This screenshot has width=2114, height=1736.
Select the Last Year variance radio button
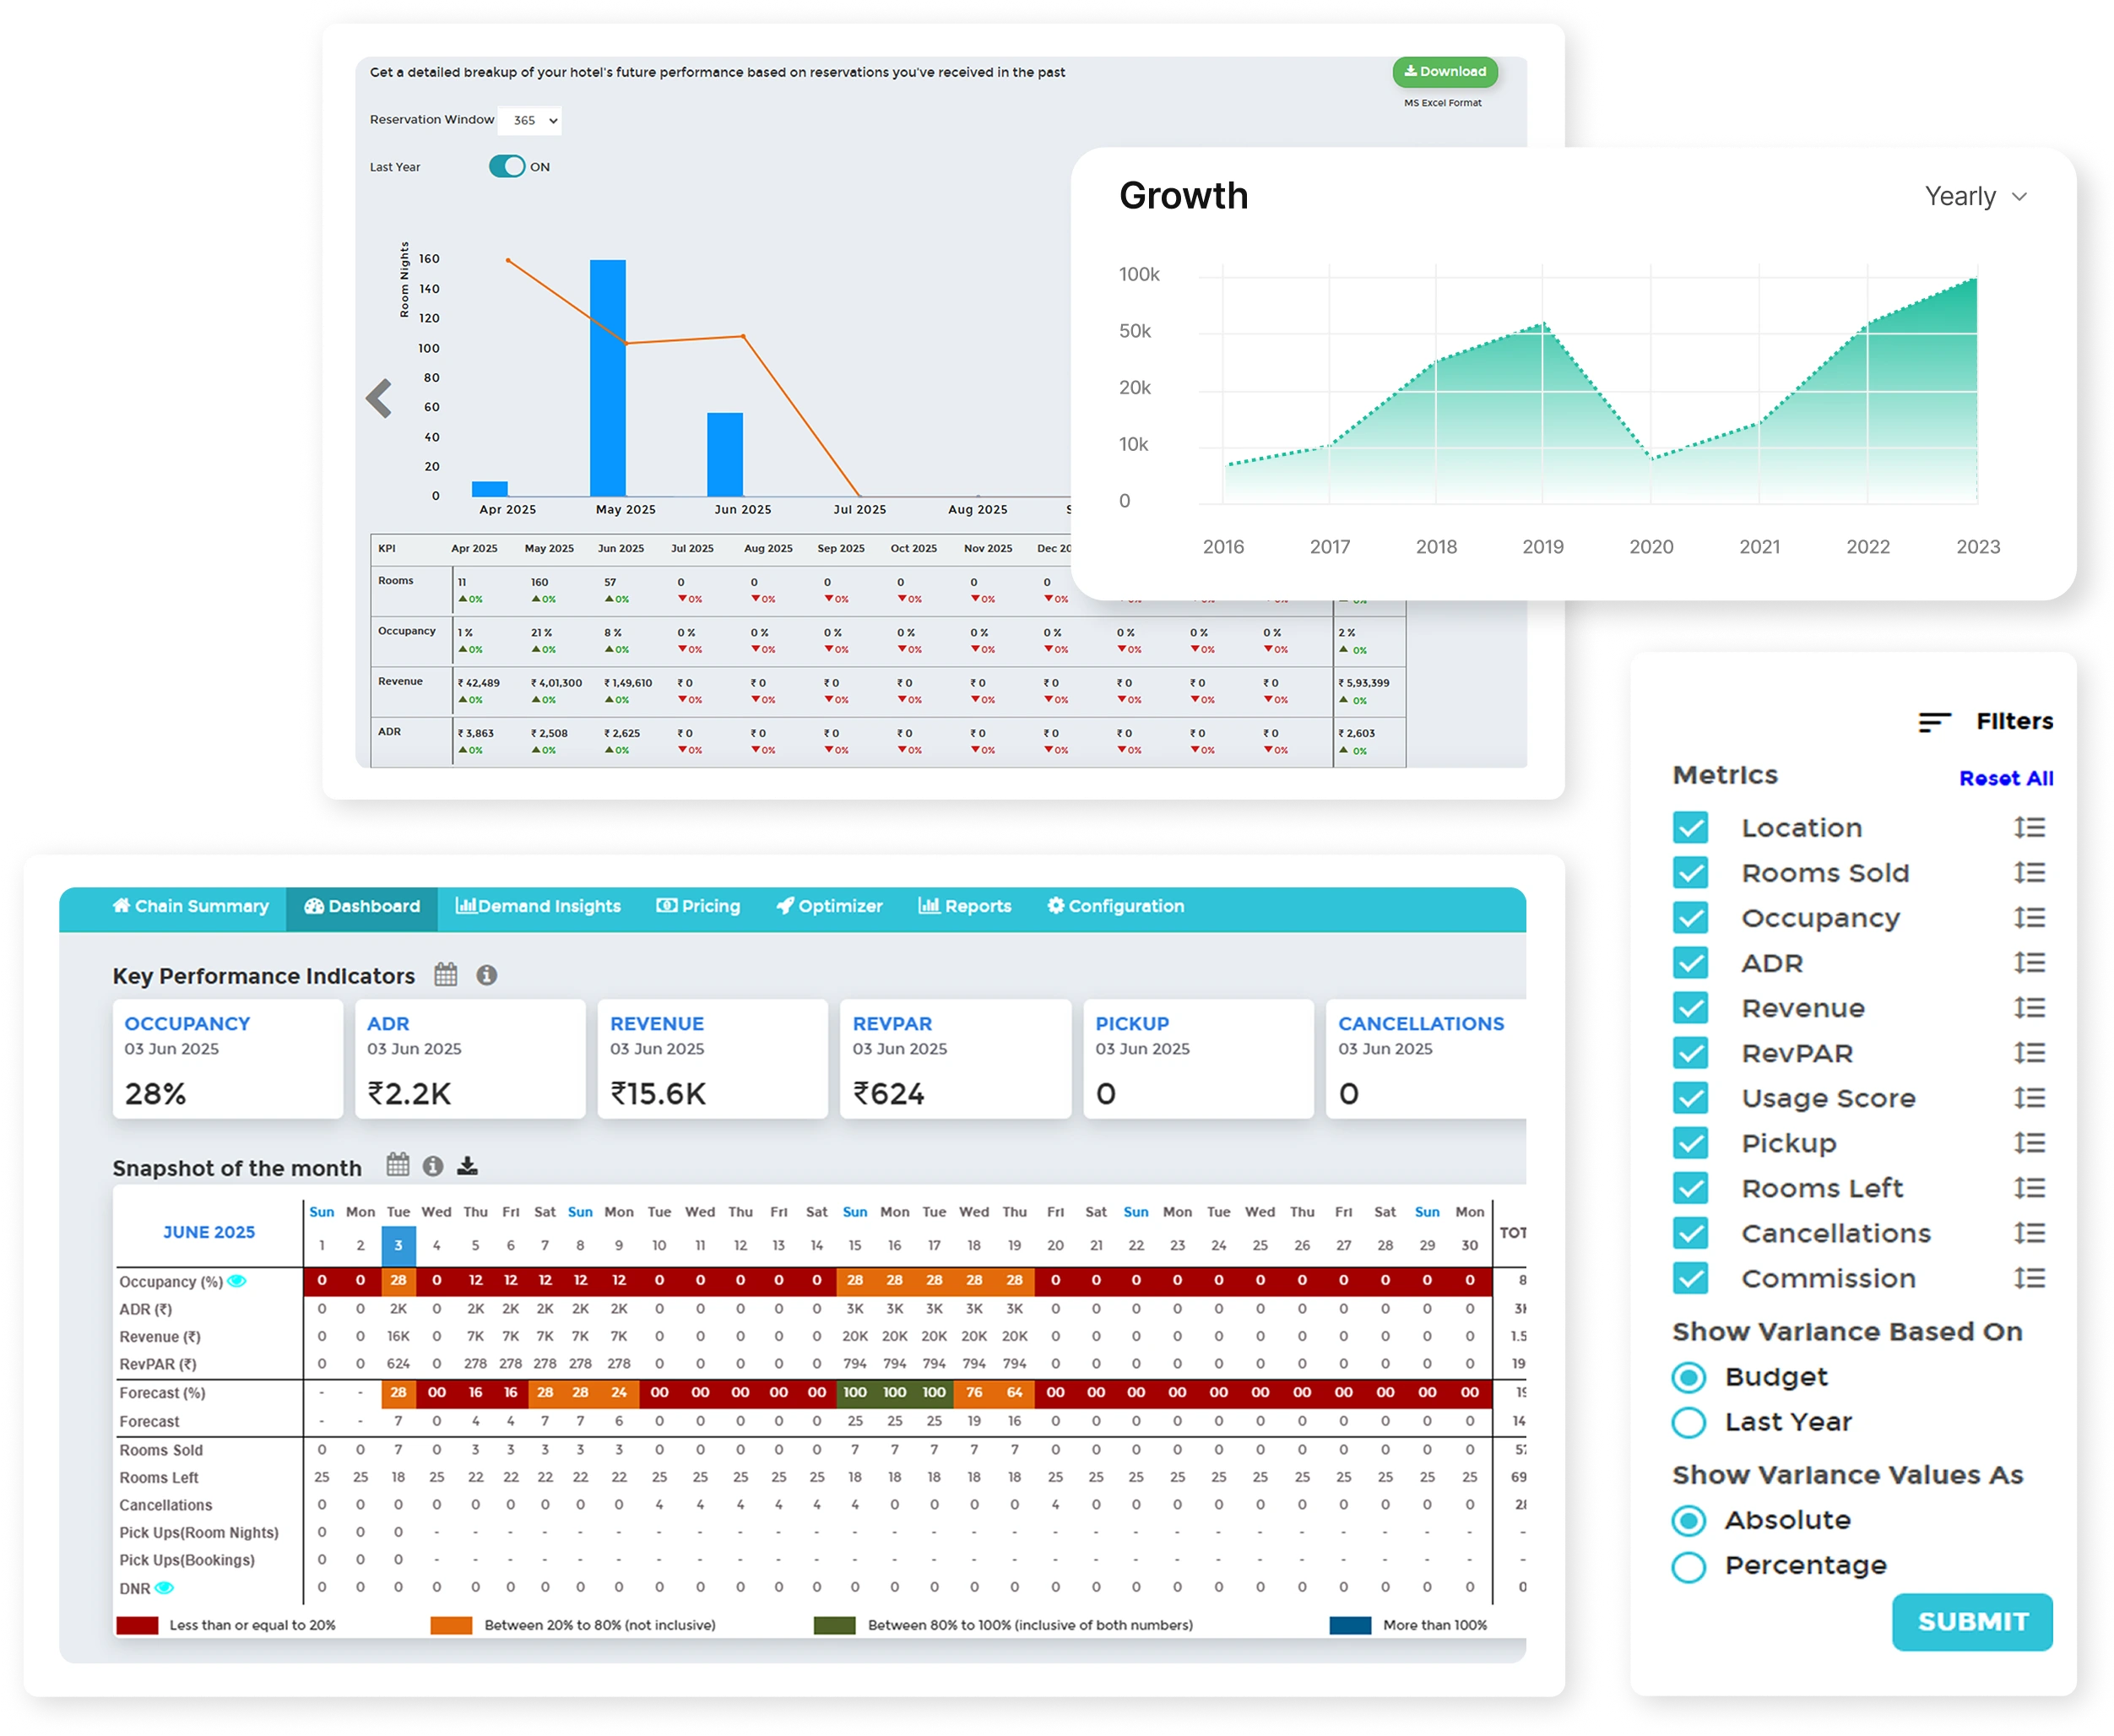(1689, 1422)
